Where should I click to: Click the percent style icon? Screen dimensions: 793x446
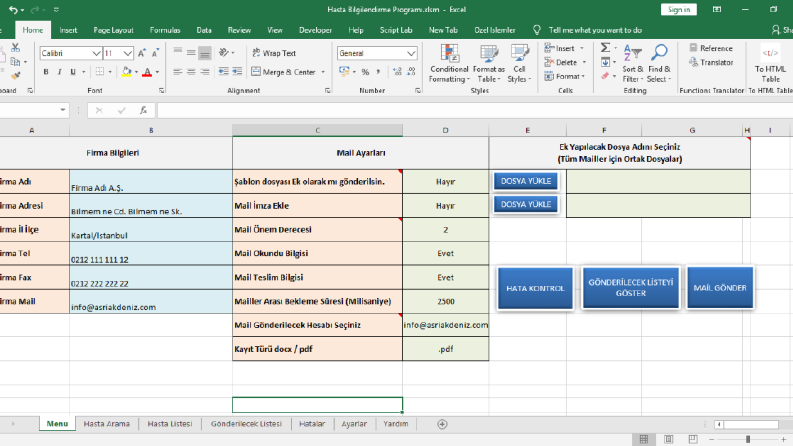point(365,72)
